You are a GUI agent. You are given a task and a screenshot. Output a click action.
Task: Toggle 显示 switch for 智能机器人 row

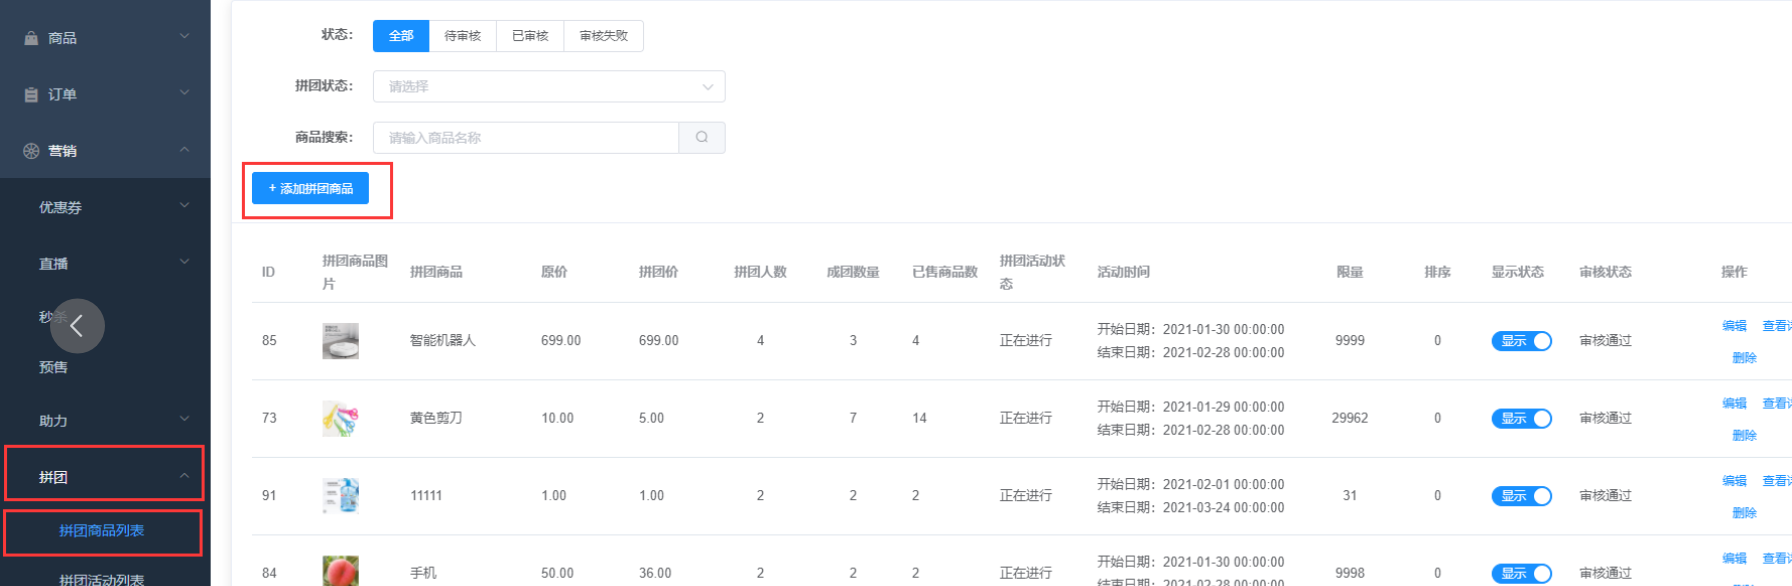pyautogui.click(x=1521, y=341)
